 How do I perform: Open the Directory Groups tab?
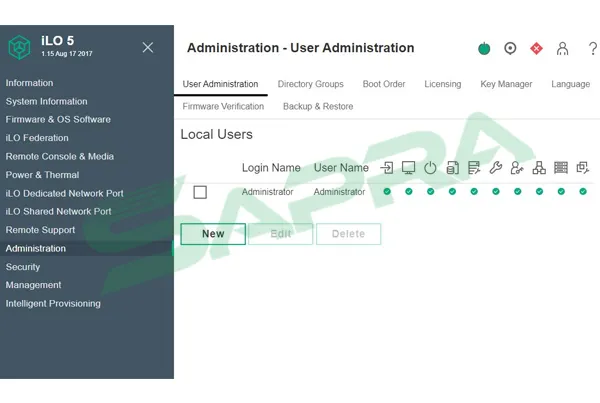coord(310,84)
